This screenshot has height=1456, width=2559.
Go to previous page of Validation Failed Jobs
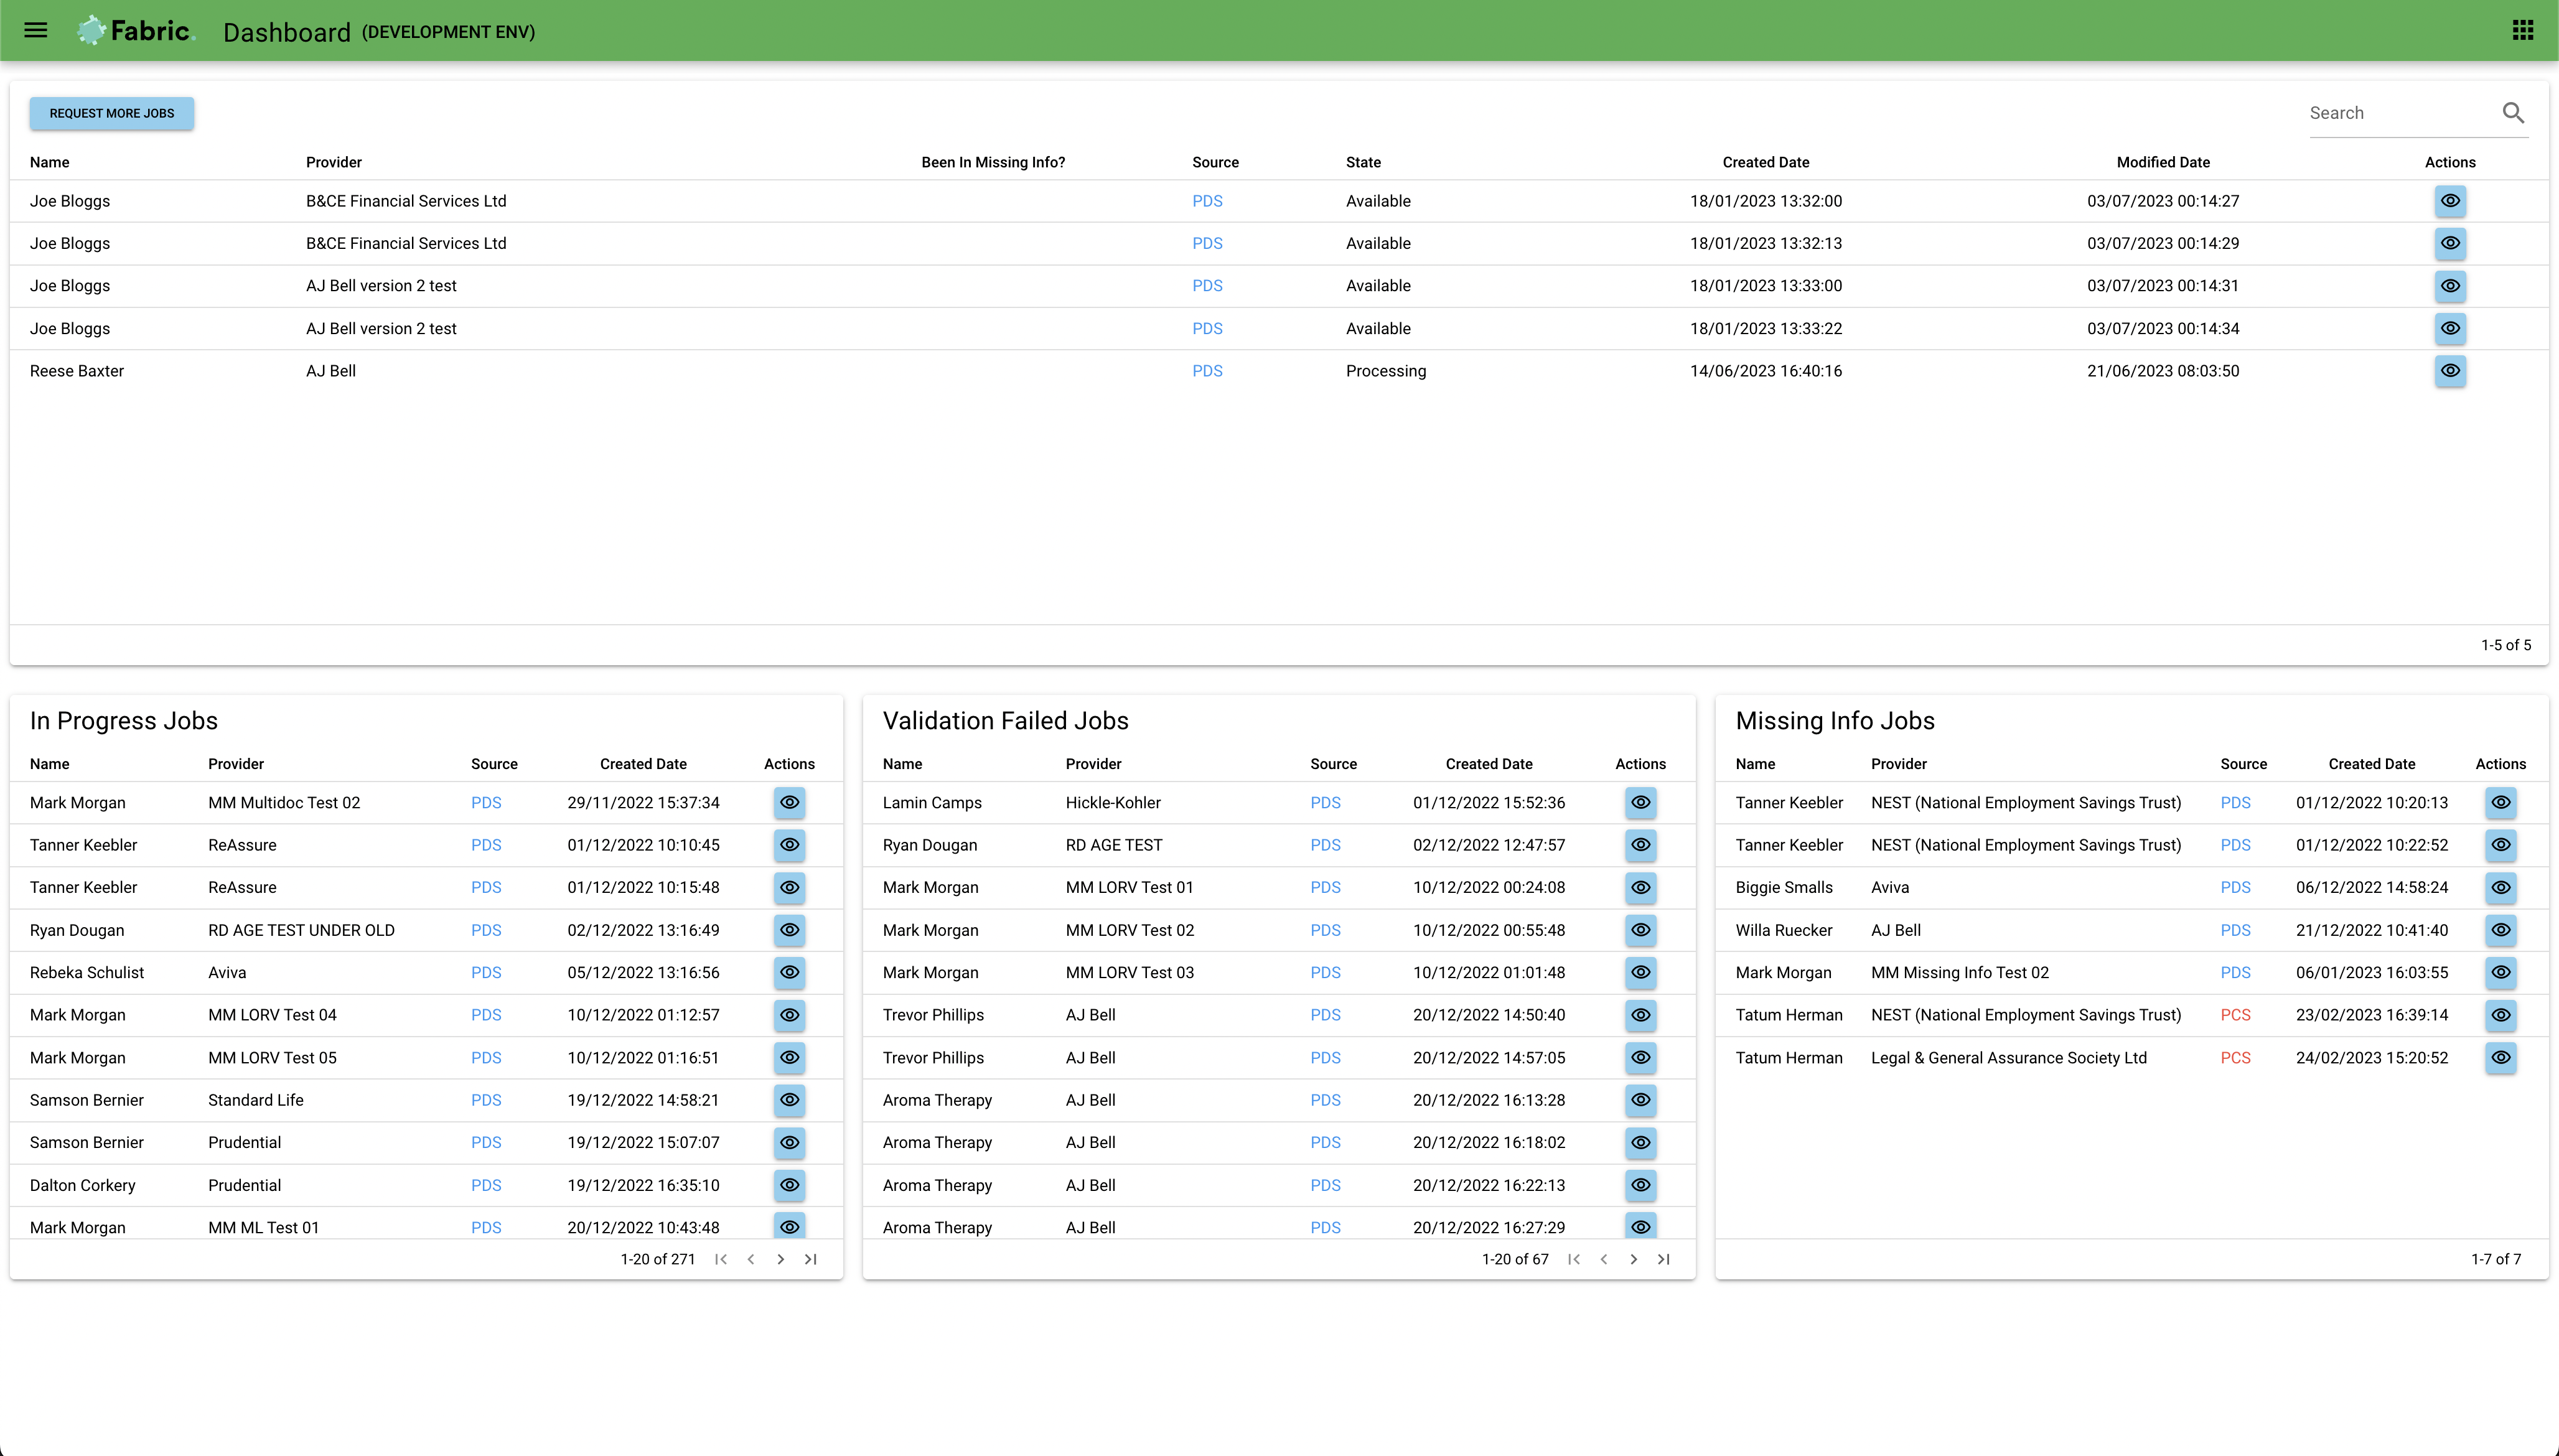coord(1604,1259)
